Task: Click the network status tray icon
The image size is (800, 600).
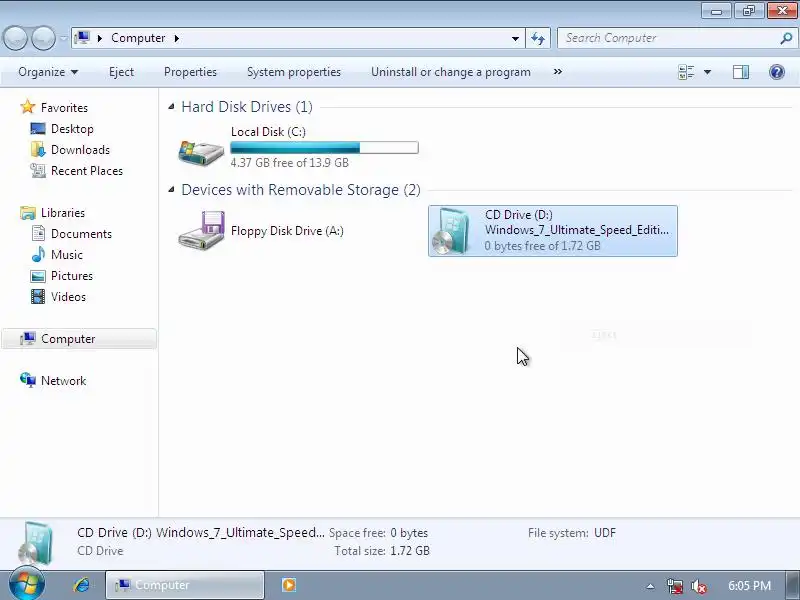Action: [x=675, y=586]
